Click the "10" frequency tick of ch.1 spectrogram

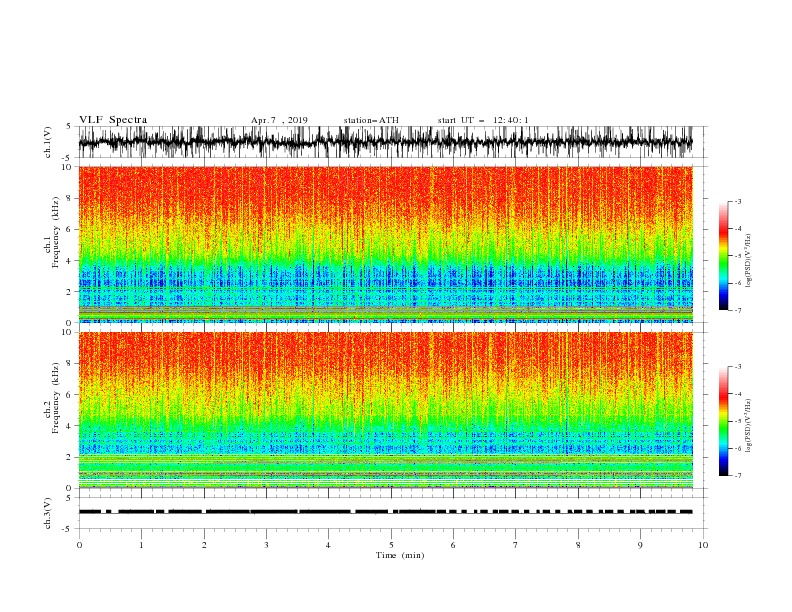click(68, 167)
